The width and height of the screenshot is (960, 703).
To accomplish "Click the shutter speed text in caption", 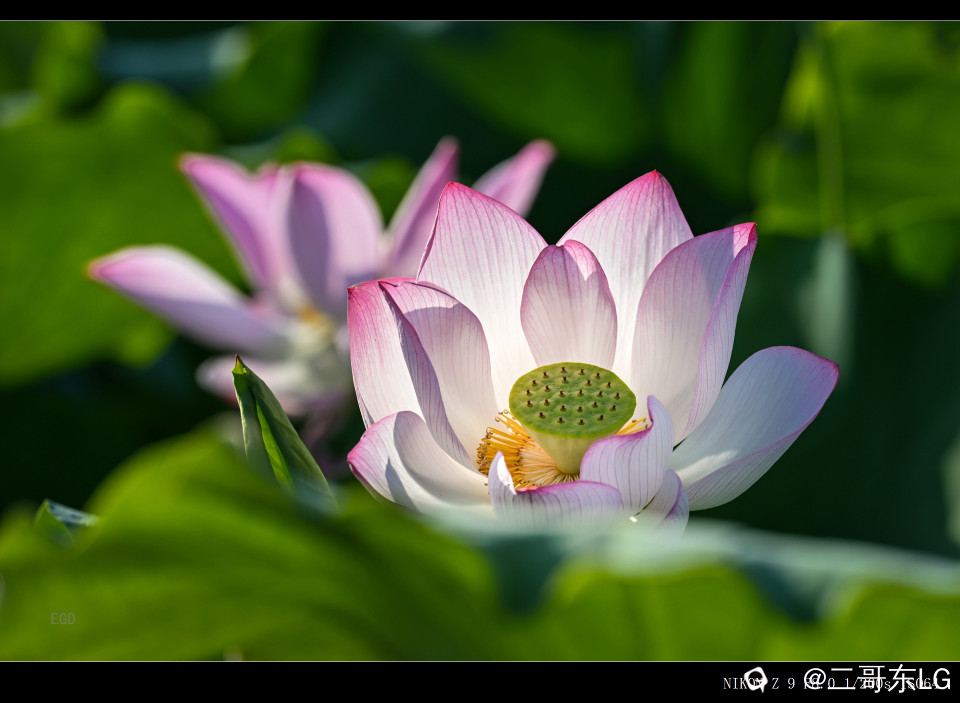I will click(870, 684).
